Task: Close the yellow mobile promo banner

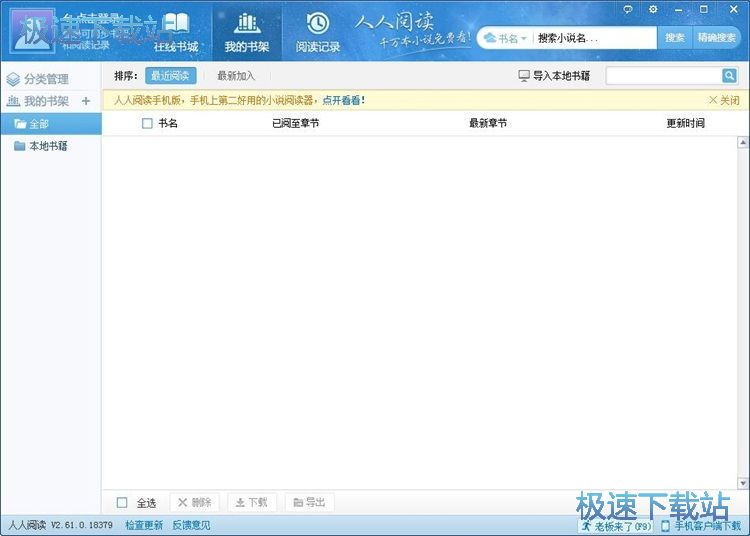Action: click(x=724, y=100)
